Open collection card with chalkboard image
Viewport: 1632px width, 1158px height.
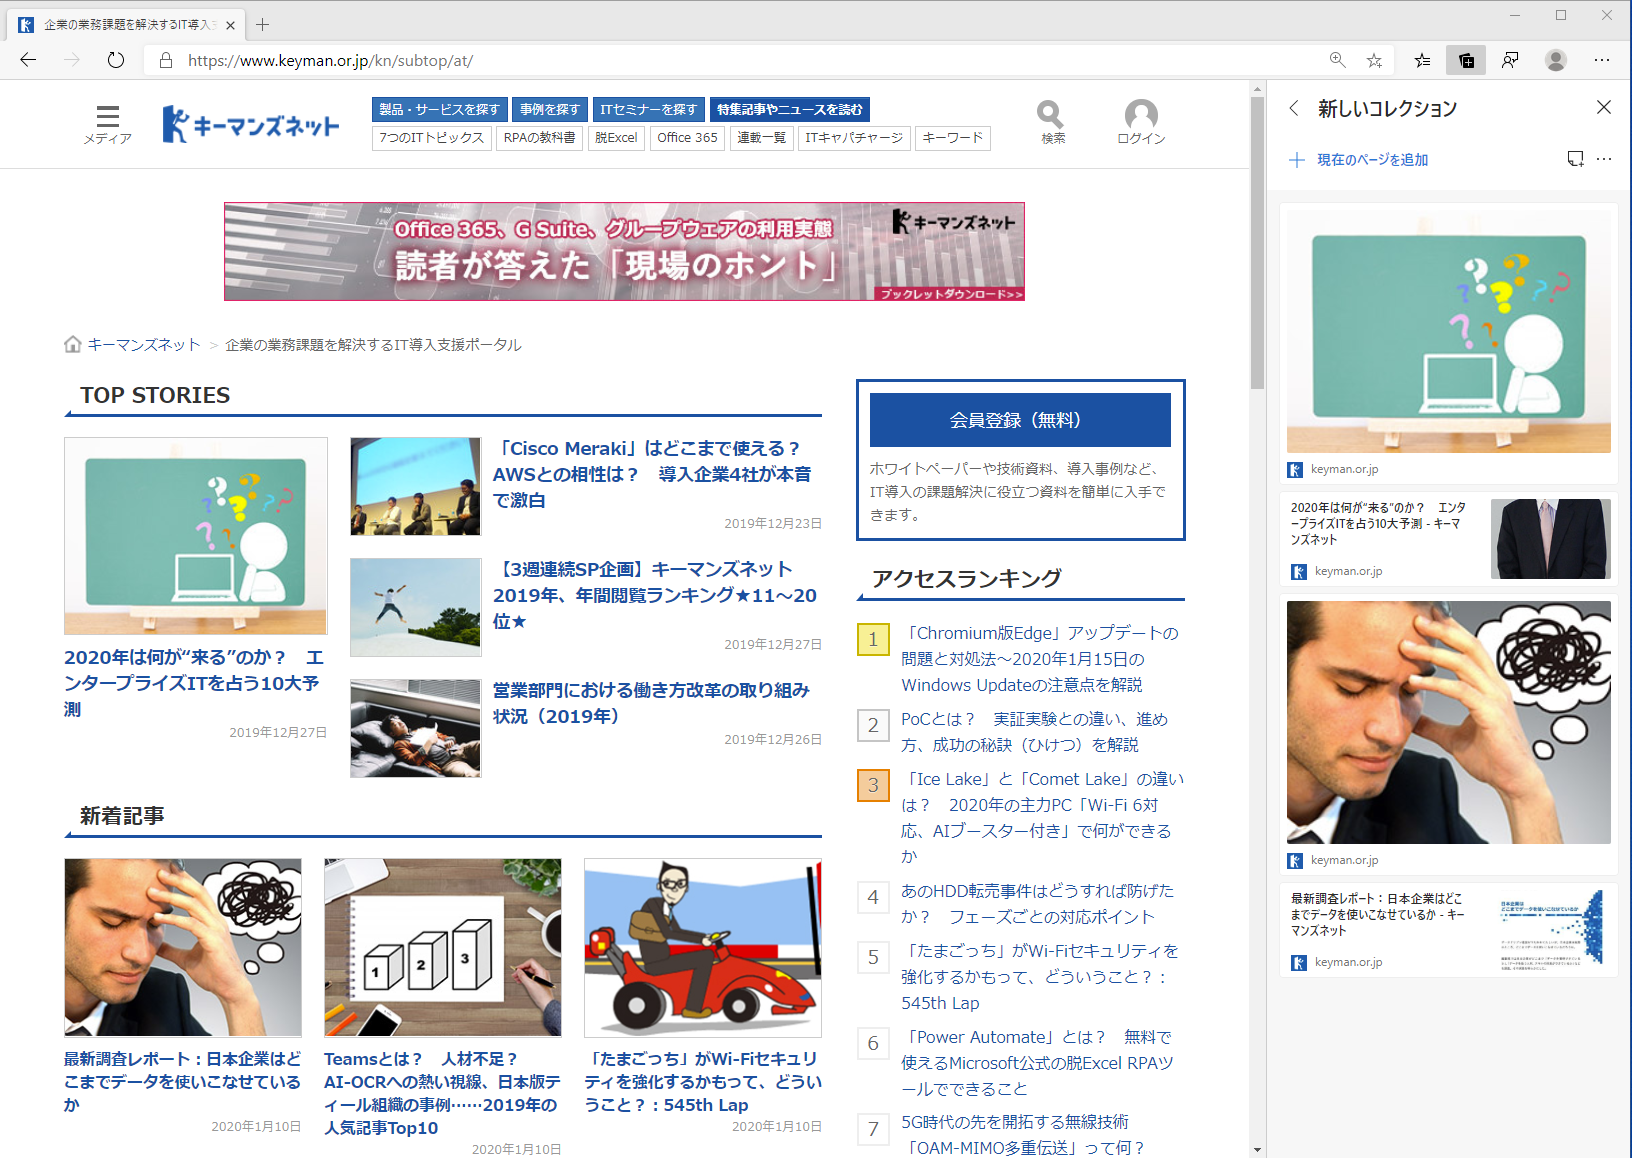pyautogui.click(x=1448, y=344)
